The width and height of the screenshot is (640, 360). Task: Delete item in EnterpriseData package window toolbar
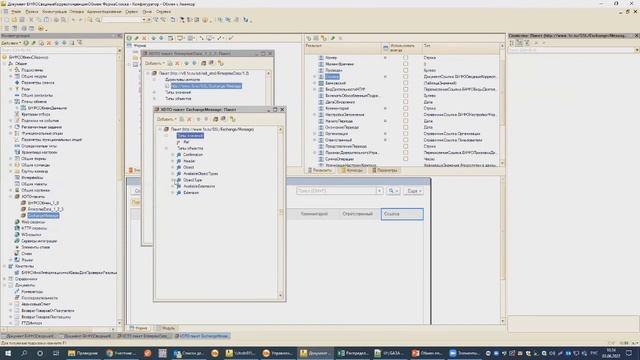(178, 63)
